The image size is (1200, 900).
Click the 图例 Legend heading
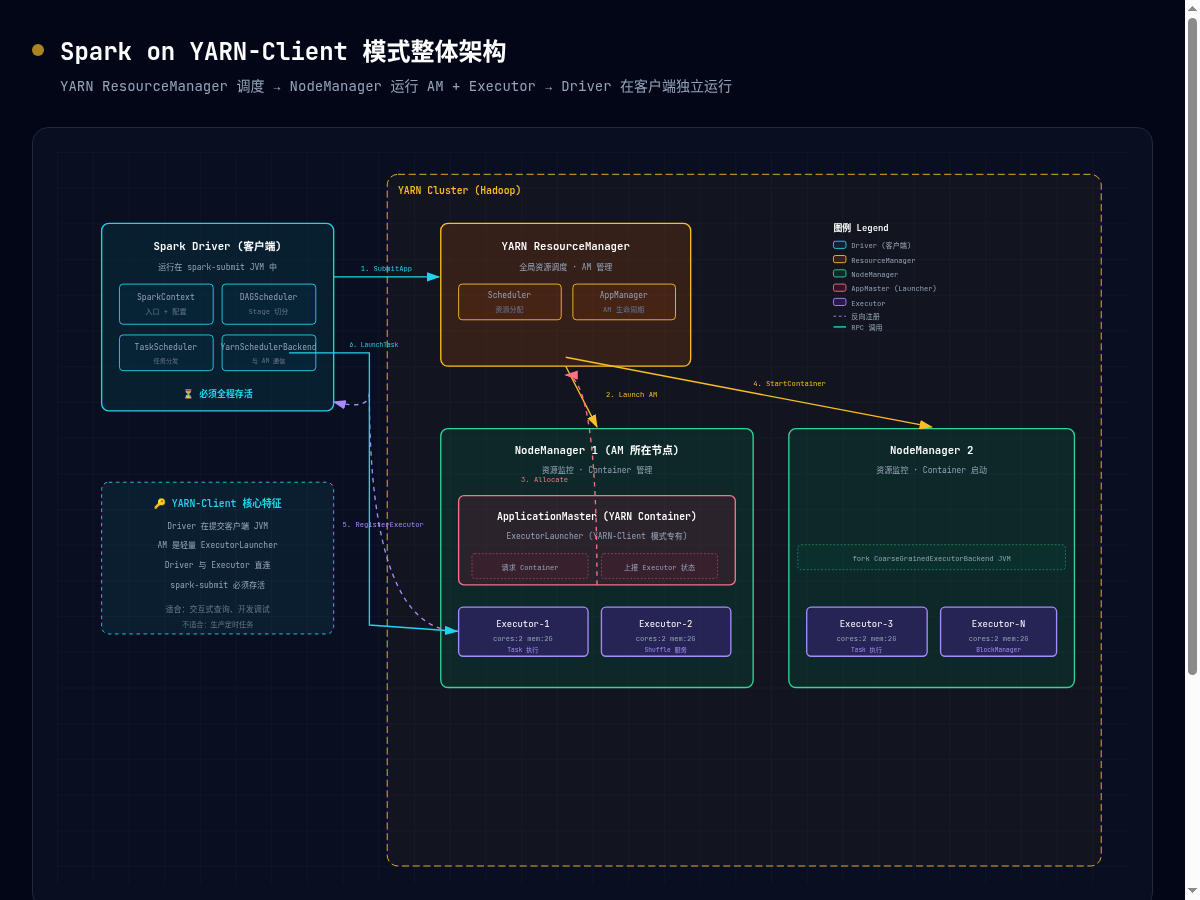861,228
